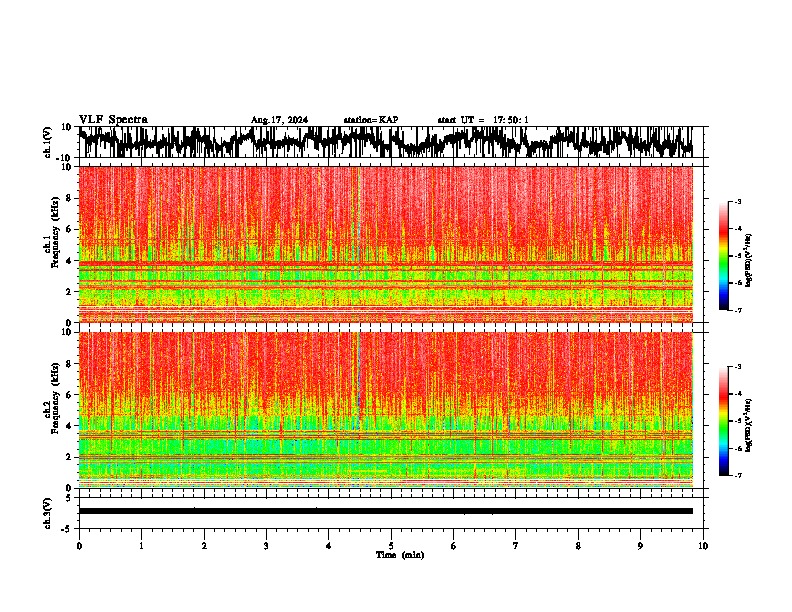Click the ch.2 frequency axis "2" tick label

point(69,457)
